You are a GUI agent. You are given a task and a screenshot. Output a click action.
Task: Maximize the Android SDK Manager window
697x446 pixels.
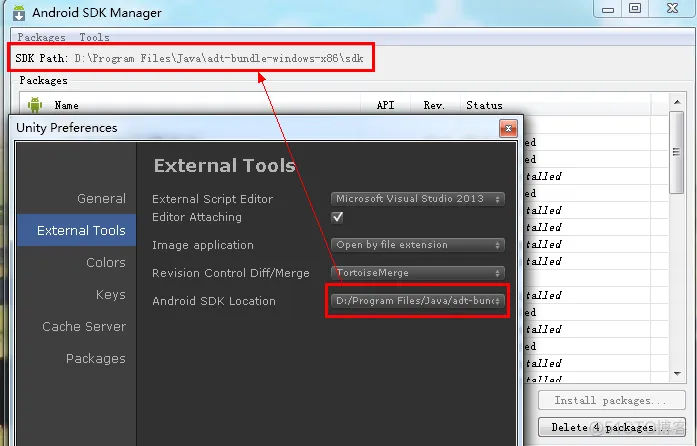coord(635,8)
